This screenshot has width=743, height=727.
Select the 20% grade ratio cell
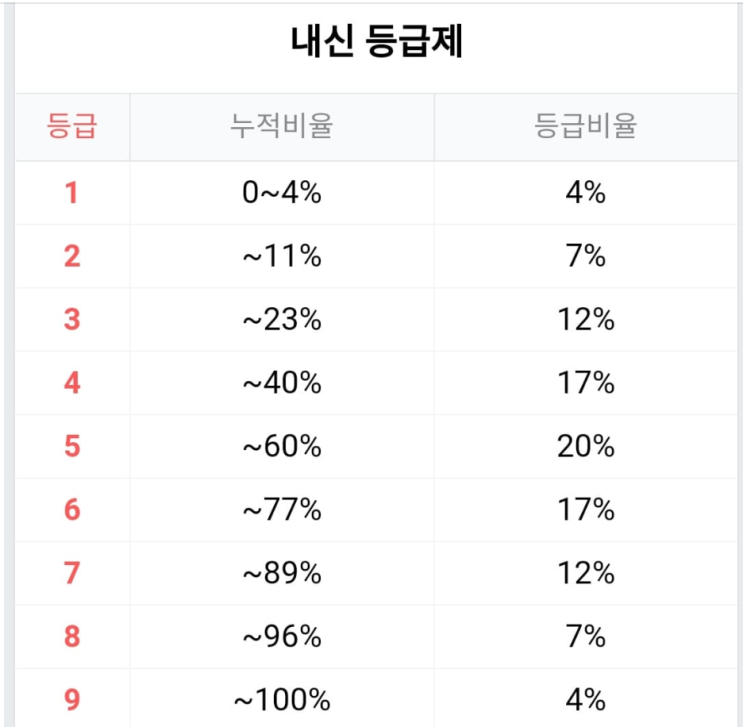(586, 446)
